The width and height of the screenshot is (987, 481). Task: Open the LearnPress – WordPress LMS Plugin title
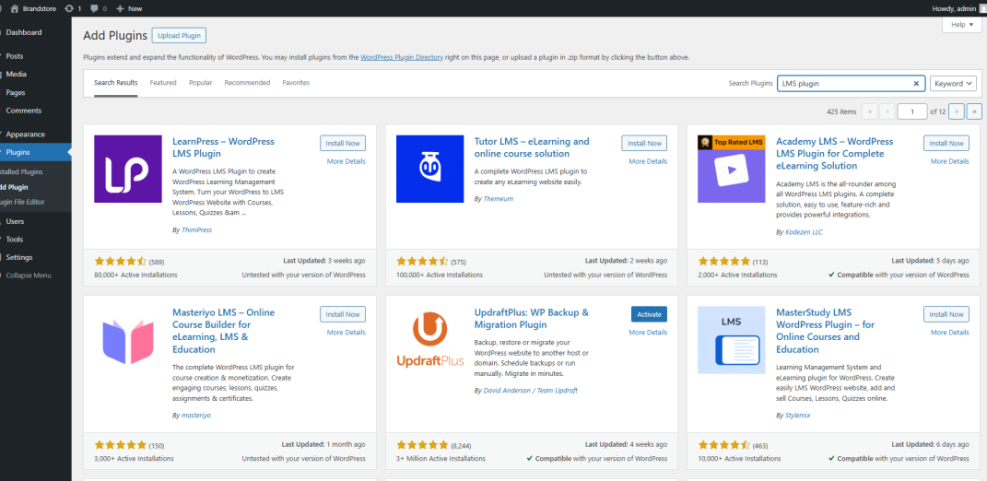[x=223, y=147]
